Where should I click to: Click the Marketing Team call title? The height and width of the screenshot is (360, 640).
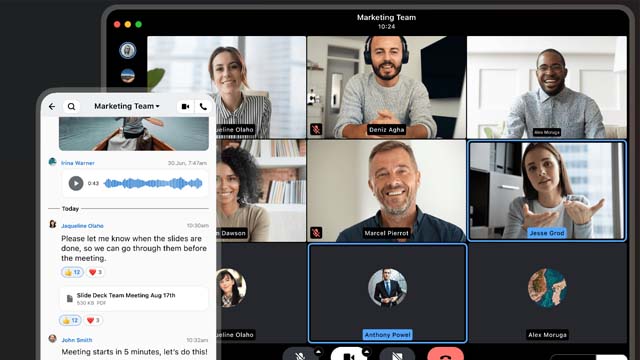pos(386,18)
